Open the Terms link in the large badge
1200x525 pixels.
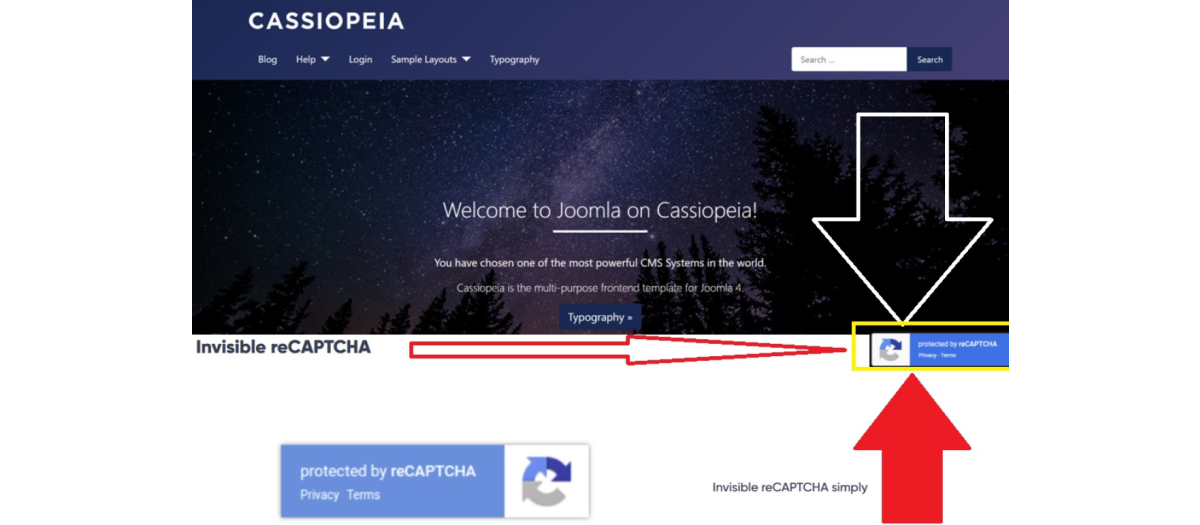pyautogui.click(x=363, y=494)
